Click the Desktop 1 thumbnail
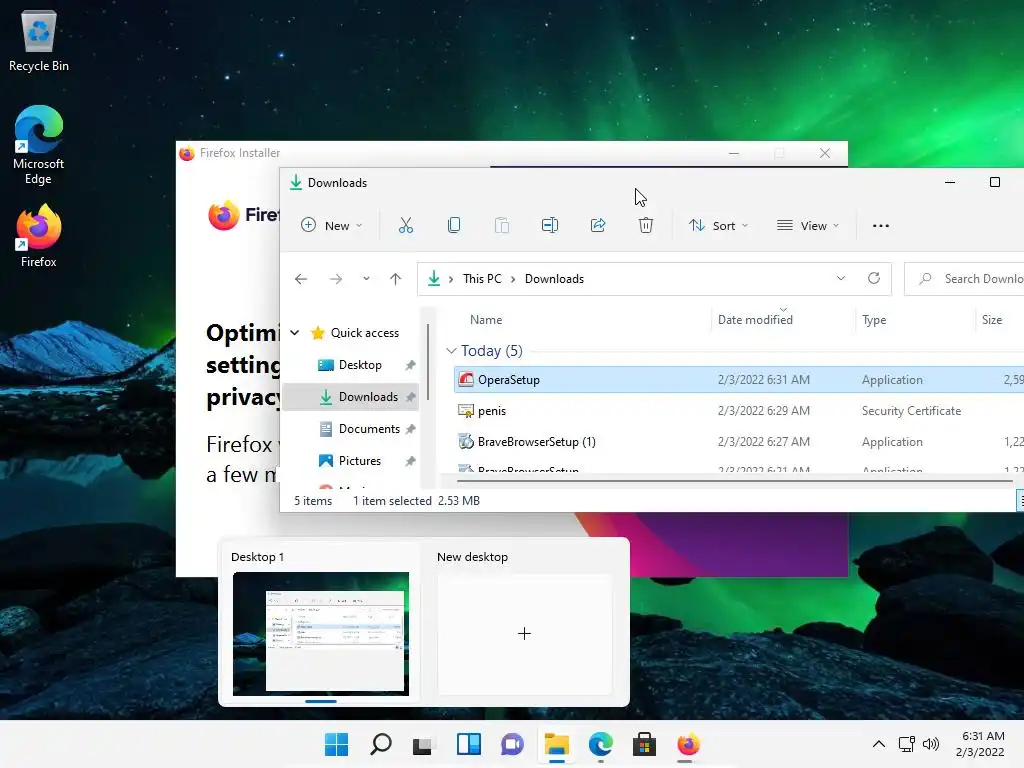Image resolution: width=1024 pixels, height=768 pixels. point(321,633)
